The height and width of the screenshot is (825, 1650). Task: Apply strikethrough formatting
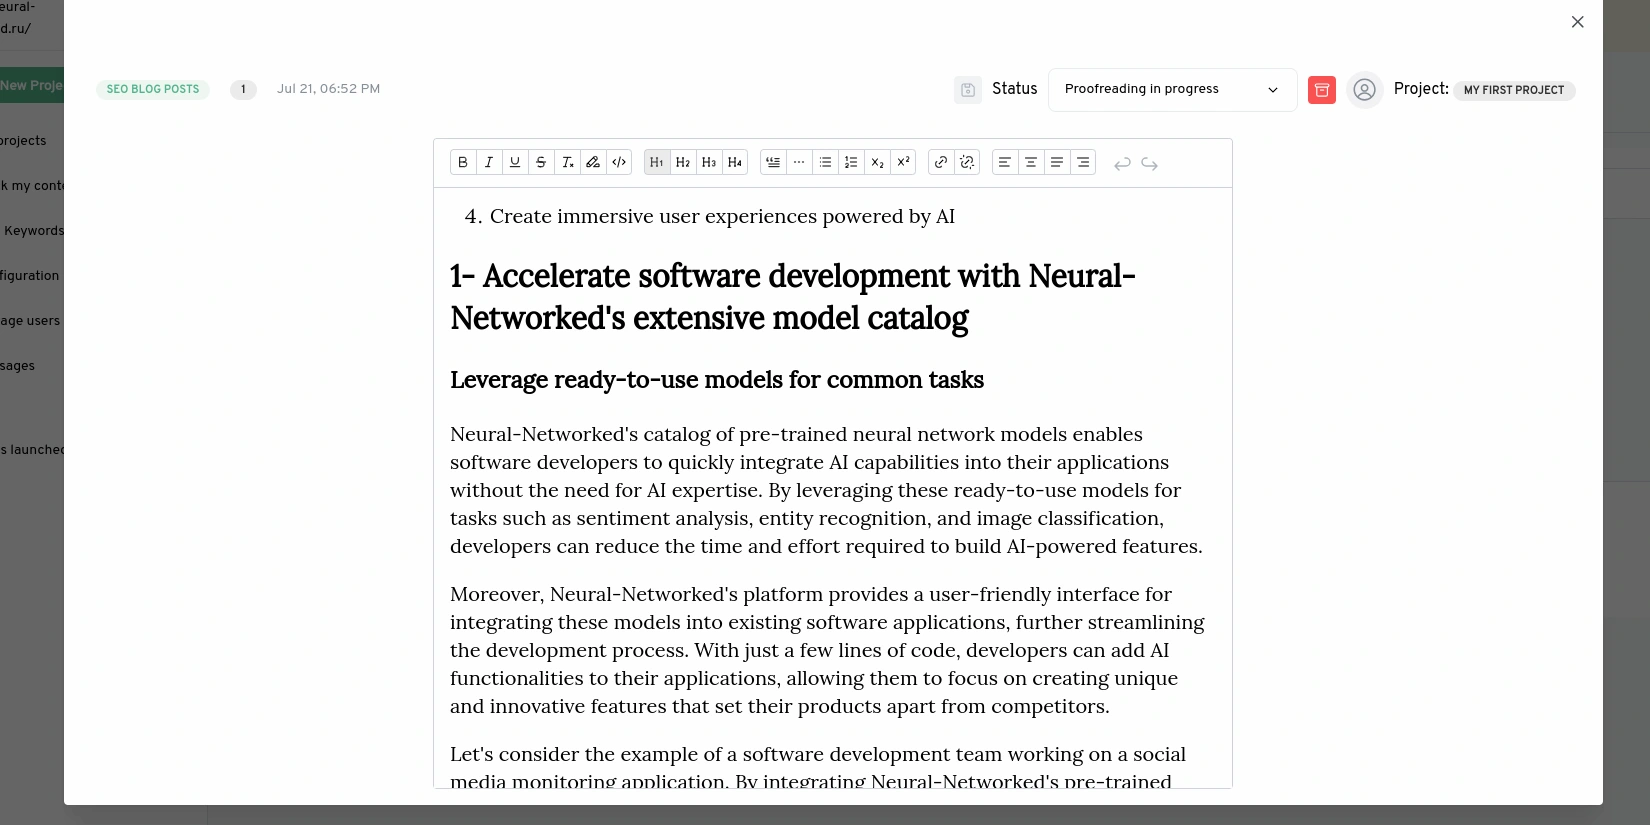(x=541, y=162)
